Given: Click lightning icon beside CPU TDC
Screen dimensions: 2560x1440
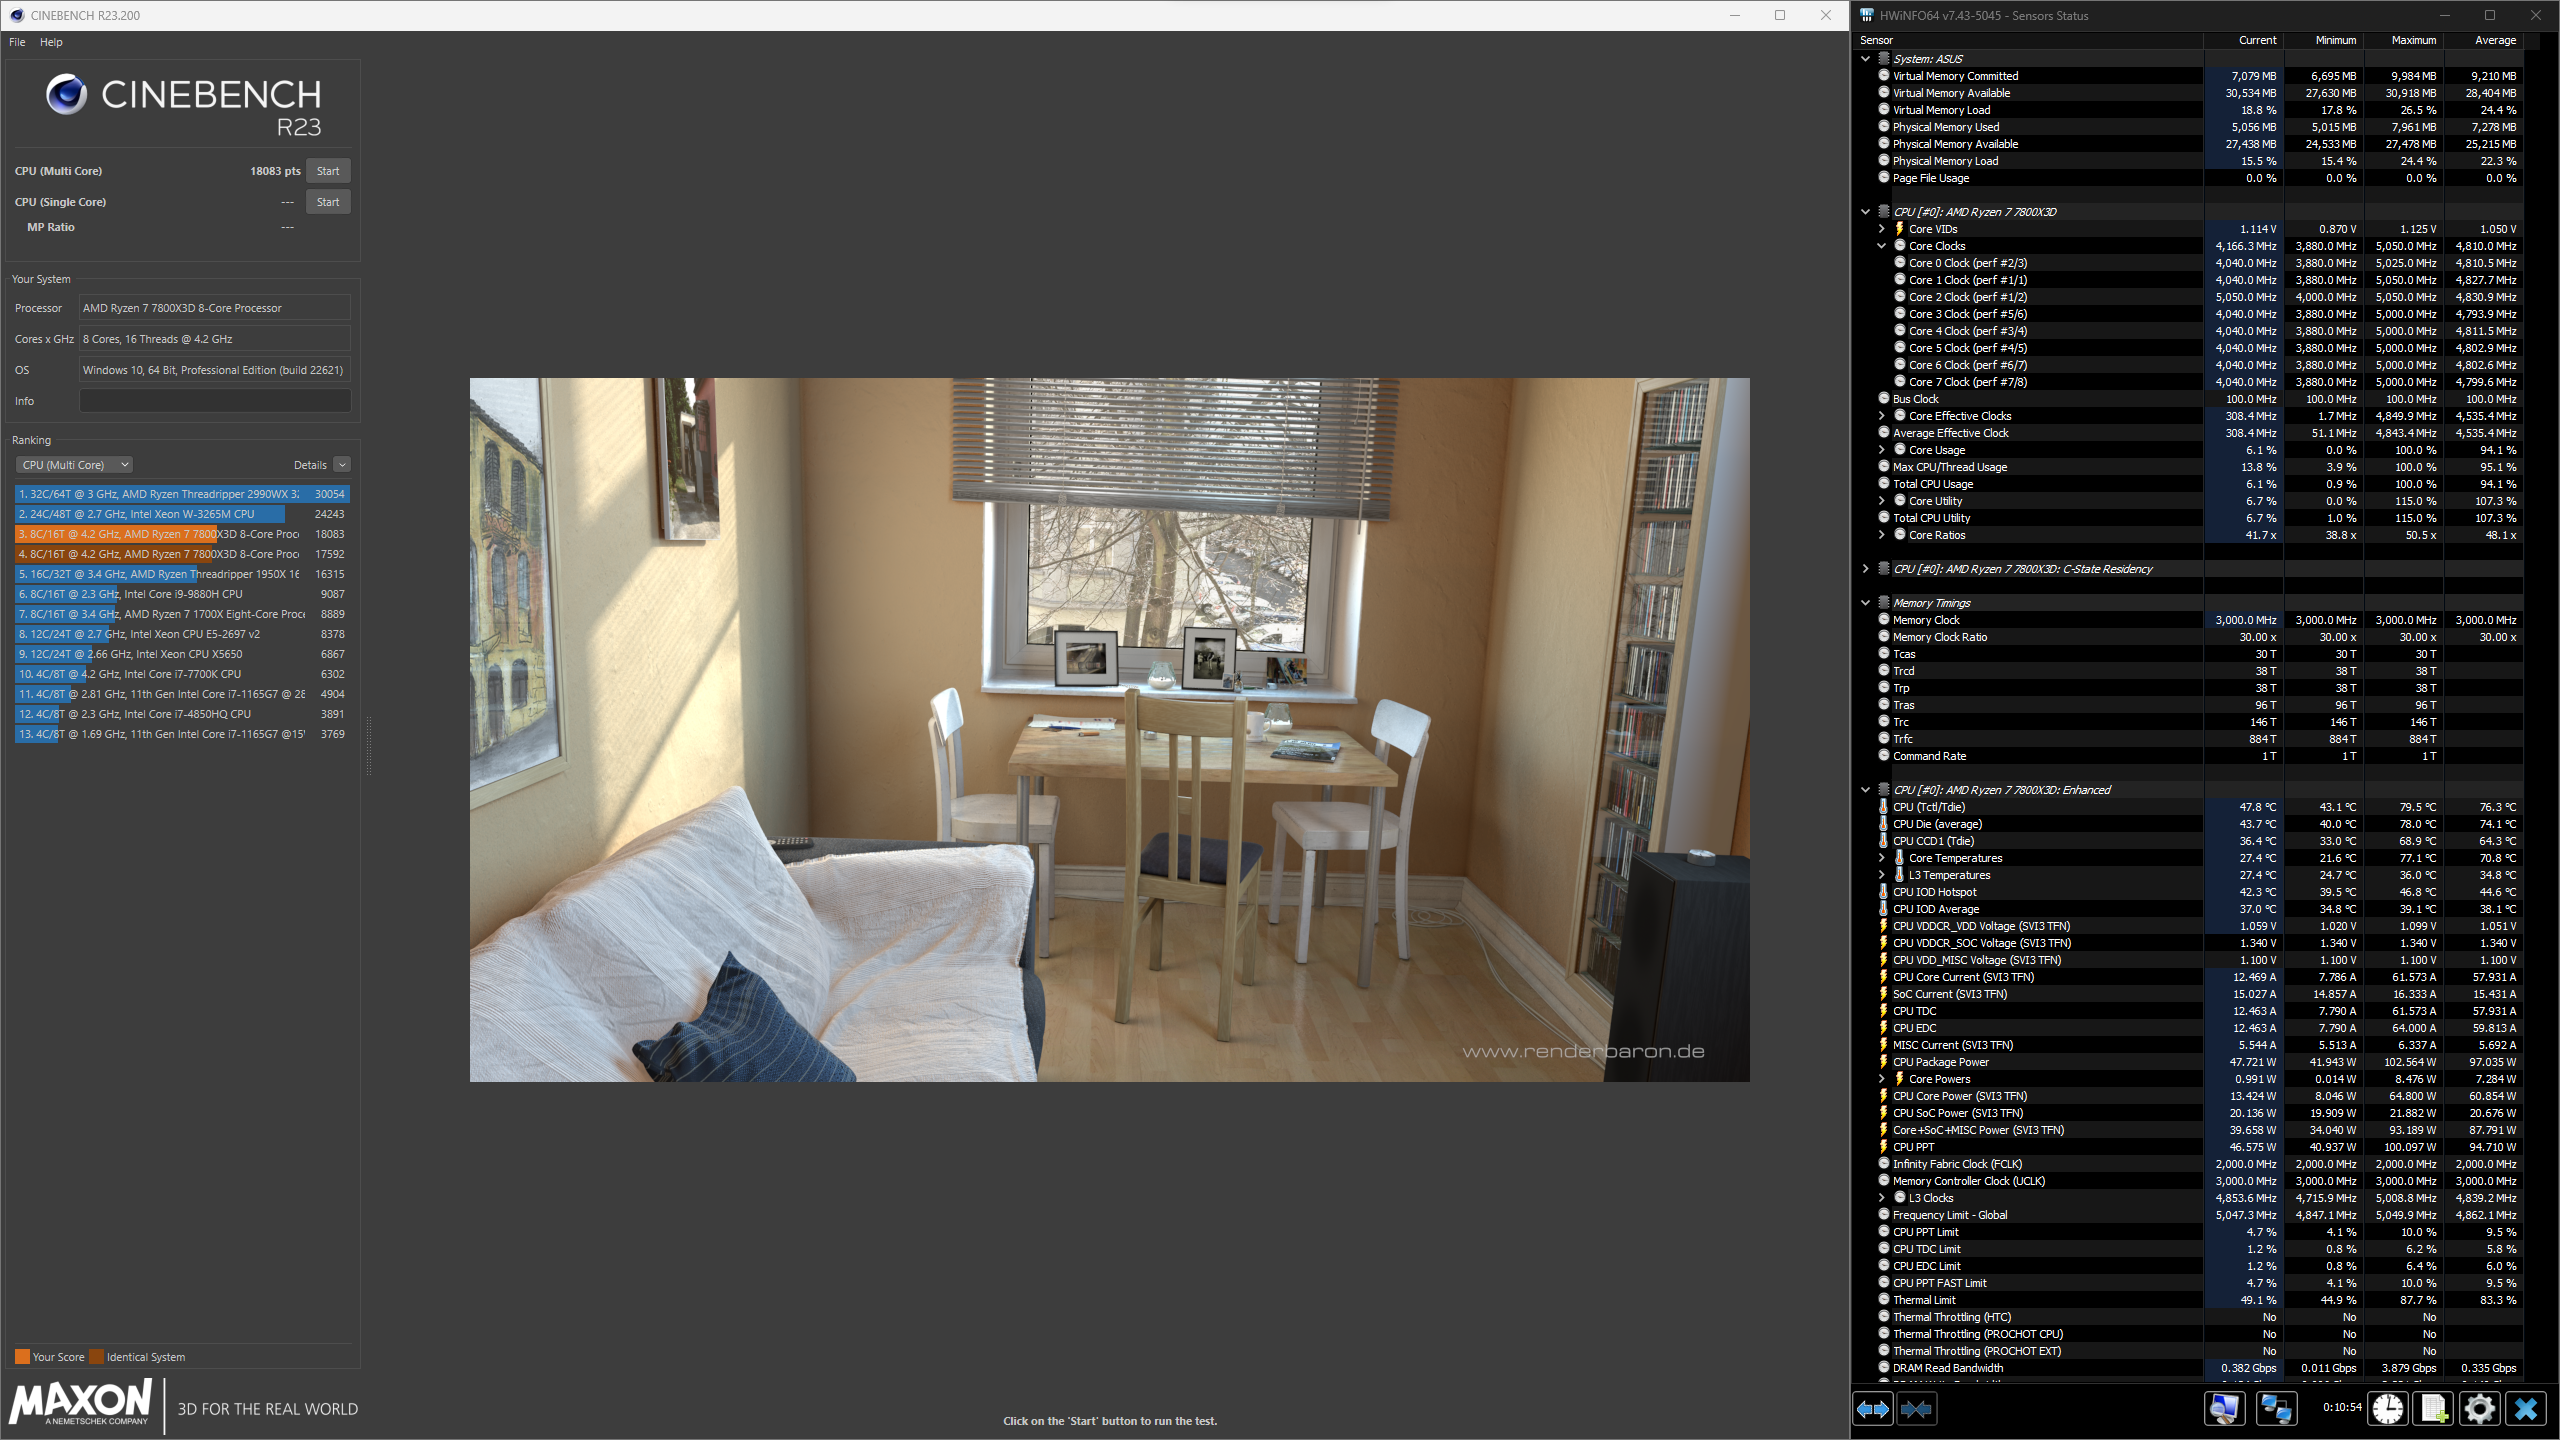Looking at the screenshot, I should 1884,1011.
